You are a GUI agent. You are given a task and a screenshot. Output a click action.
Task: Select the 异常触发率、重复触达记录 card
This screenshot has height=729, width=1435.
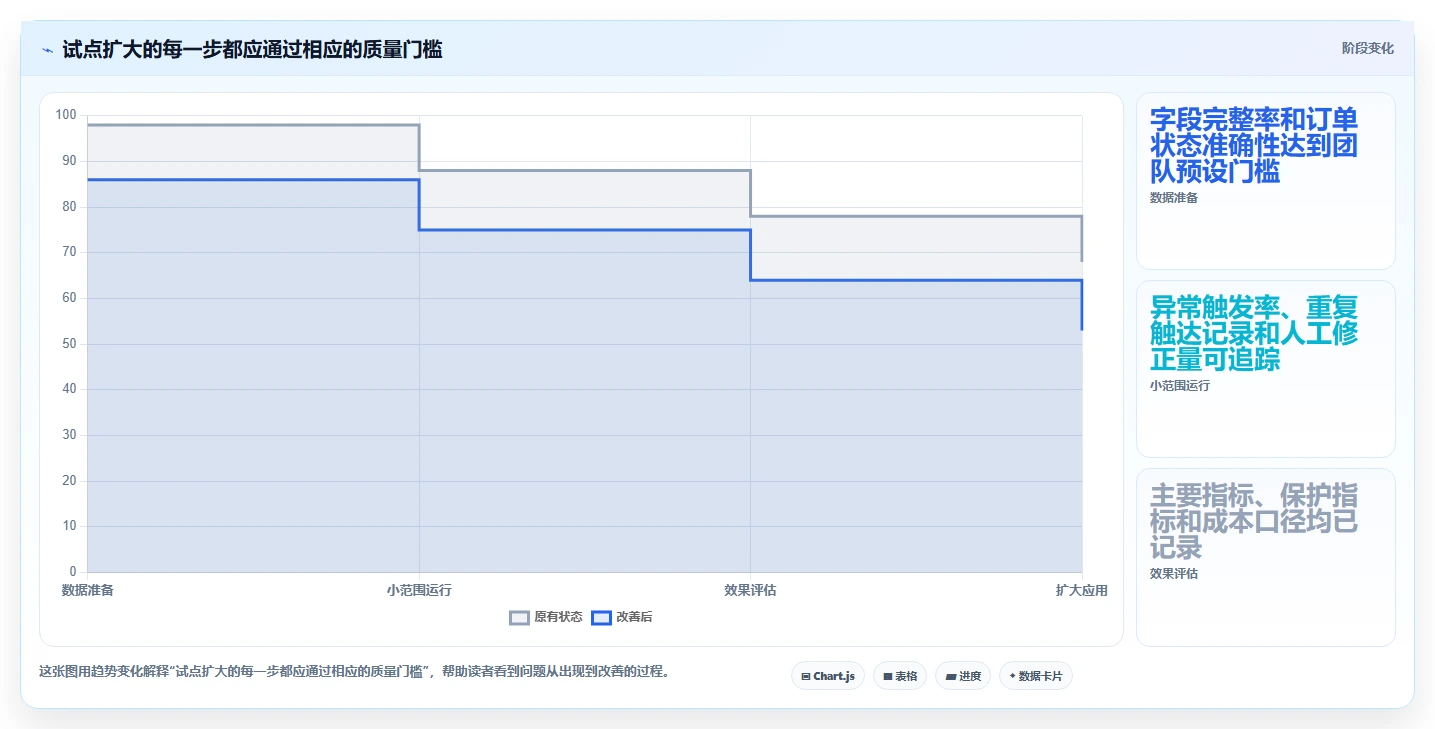pos(1265,369)
